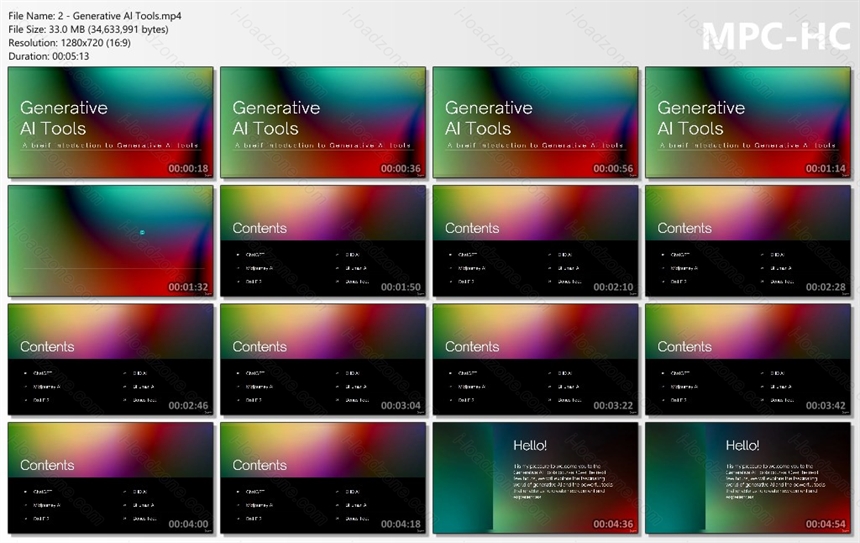The image size is (860, 543).
Task: Click the File Name text line
Action: pos(95,16)
